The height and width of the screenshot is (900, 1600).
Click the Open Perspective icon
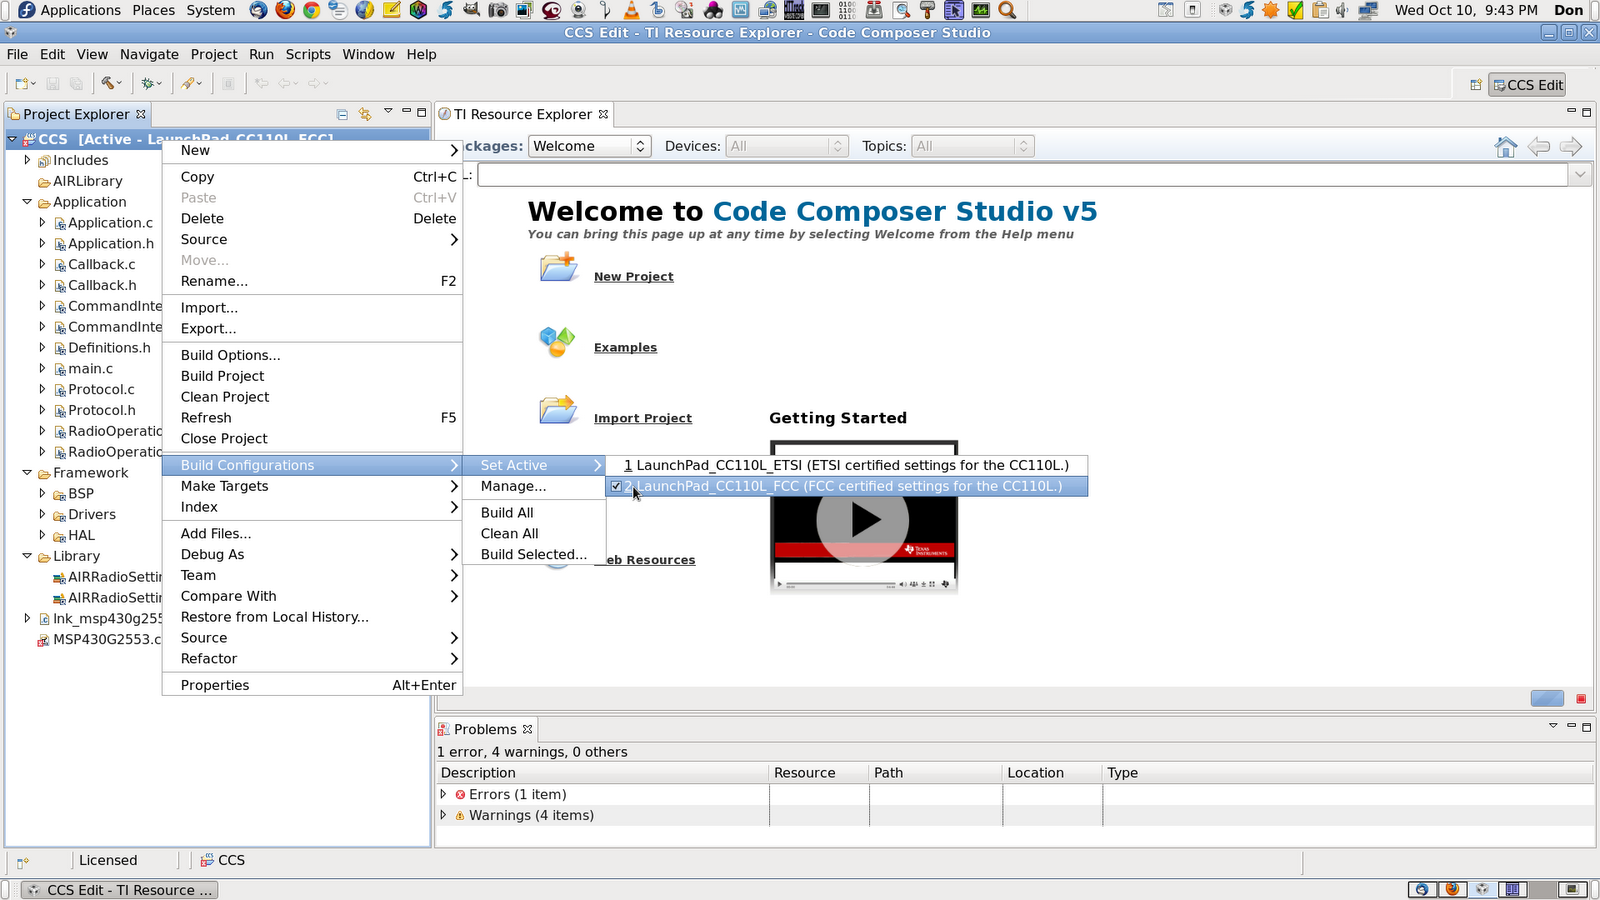[x=1476, y=85]
